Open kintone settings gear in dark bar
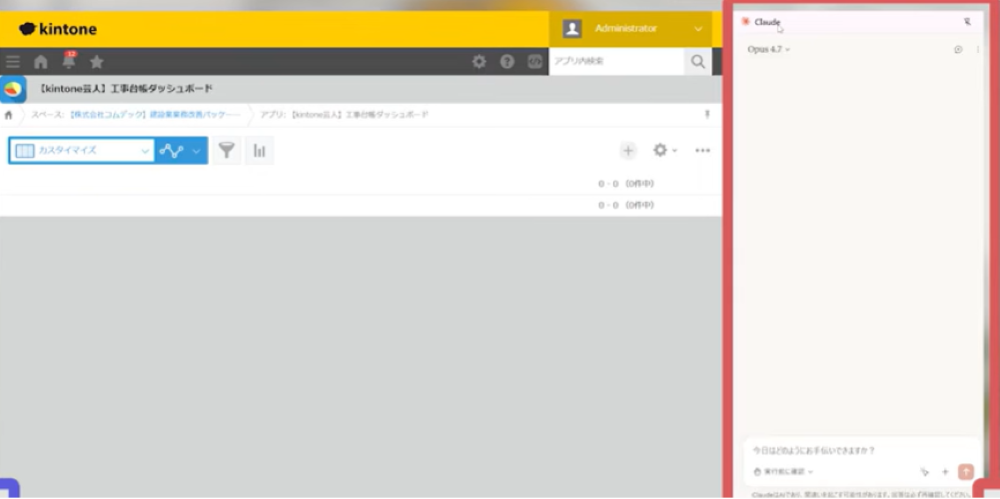The width and height of the screenshot is (1000, 499). point(479,62)
